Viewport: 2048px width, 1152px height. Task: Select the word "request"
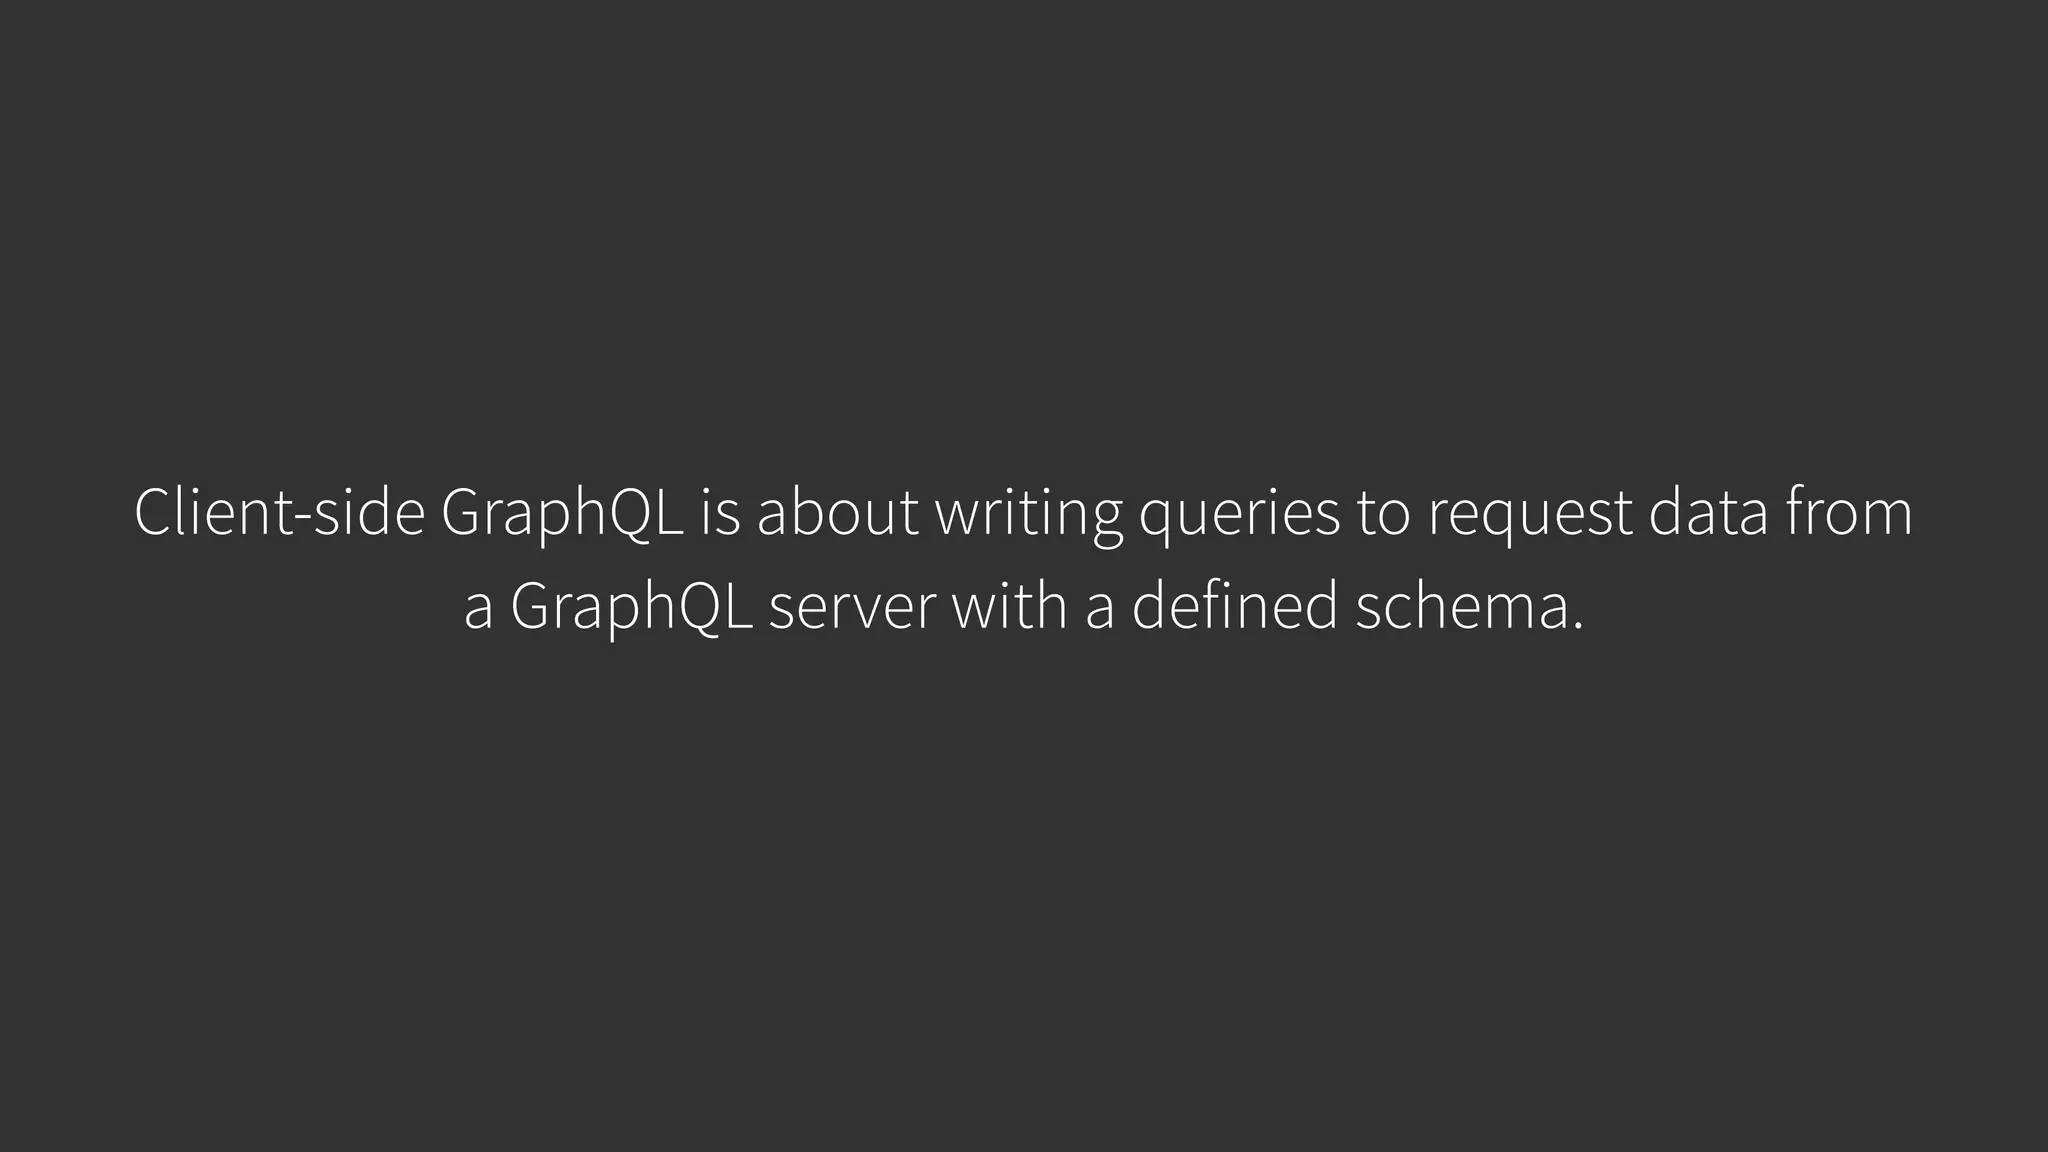(1529, 514)
